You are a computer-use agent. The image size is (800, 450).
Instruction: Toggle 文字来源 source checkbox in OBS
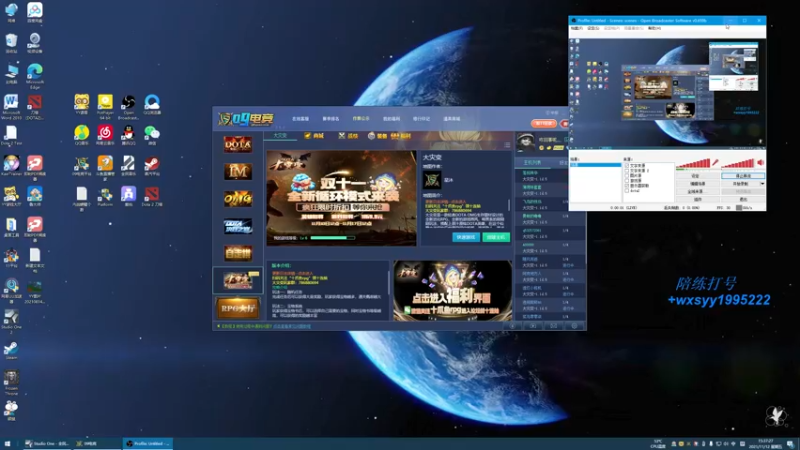(x=627, y=166)
